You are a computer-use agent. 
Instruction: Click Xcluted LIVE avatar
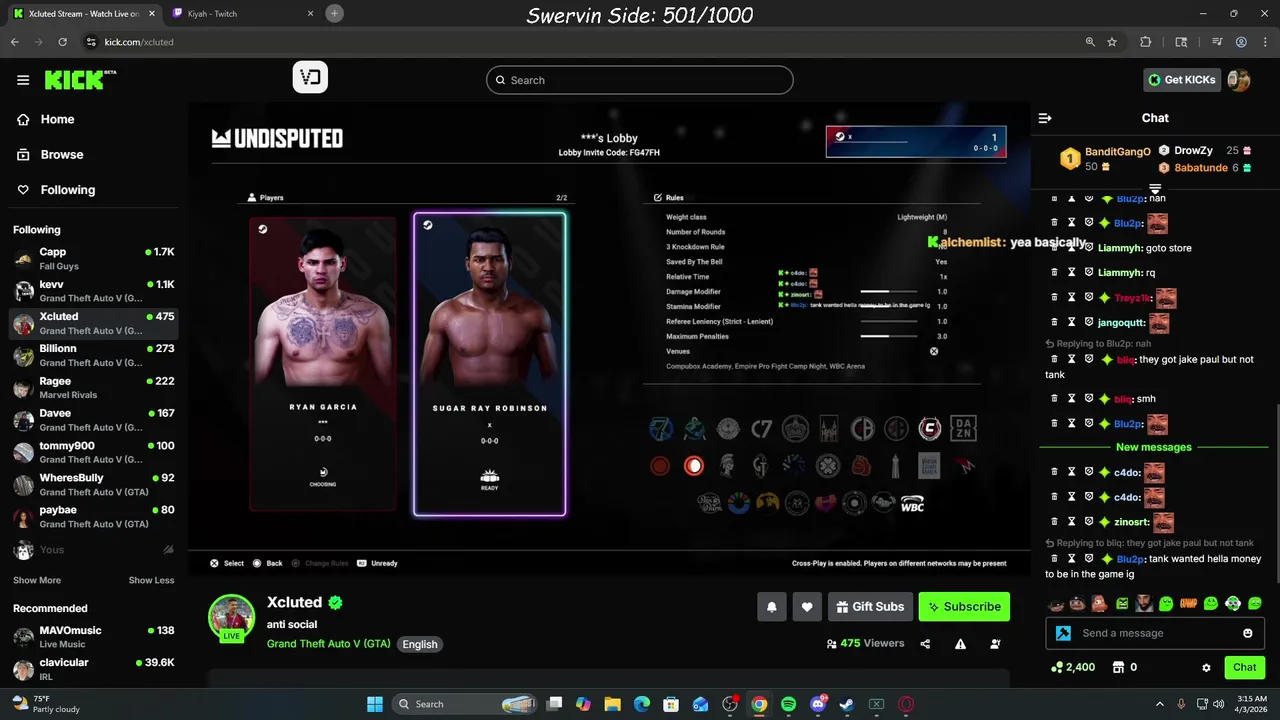click(231, 617)
